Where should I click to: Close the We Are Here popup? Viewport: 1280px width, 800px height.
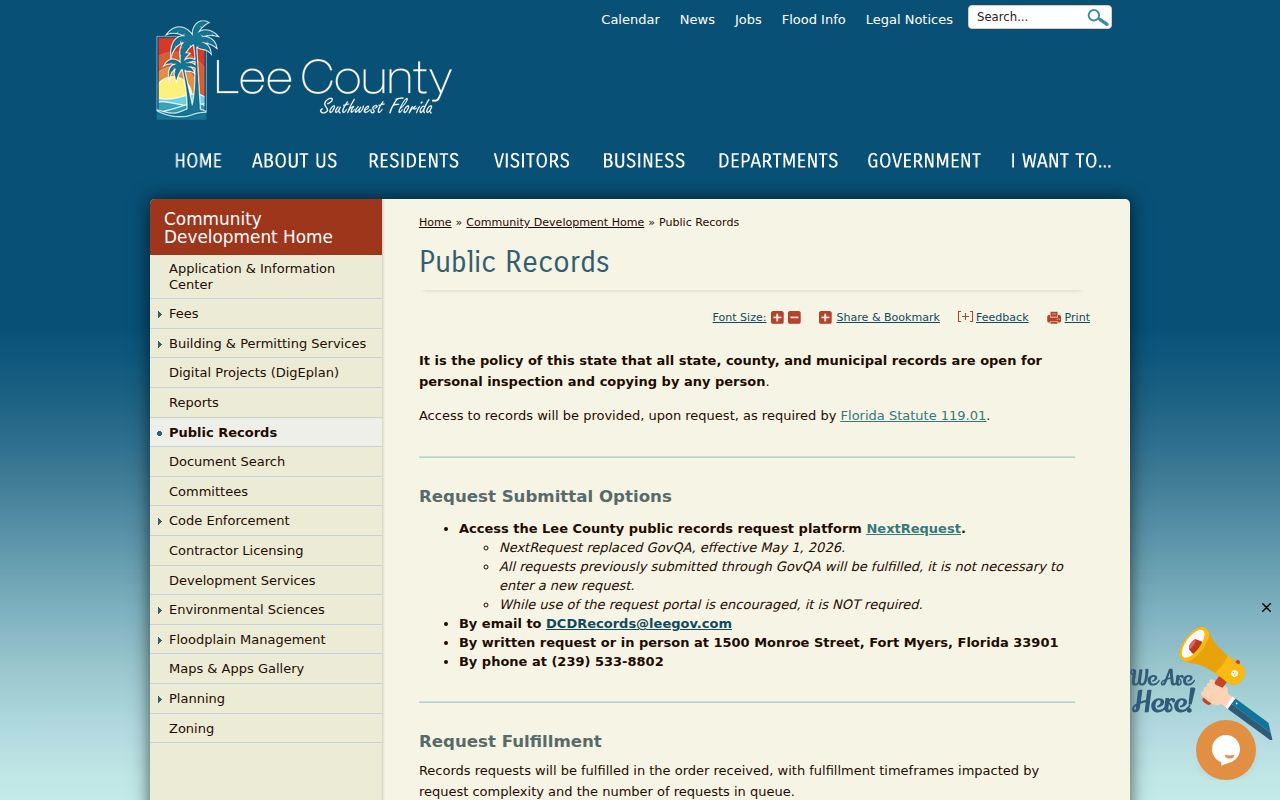pyautogui.click(x=1266, y=607)
